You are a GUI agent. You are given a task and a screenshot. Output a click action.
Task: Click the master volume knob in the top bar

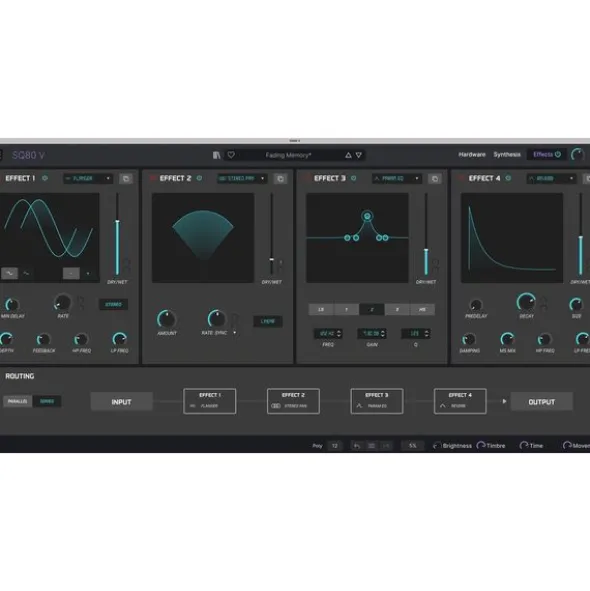tap(578, 155)
